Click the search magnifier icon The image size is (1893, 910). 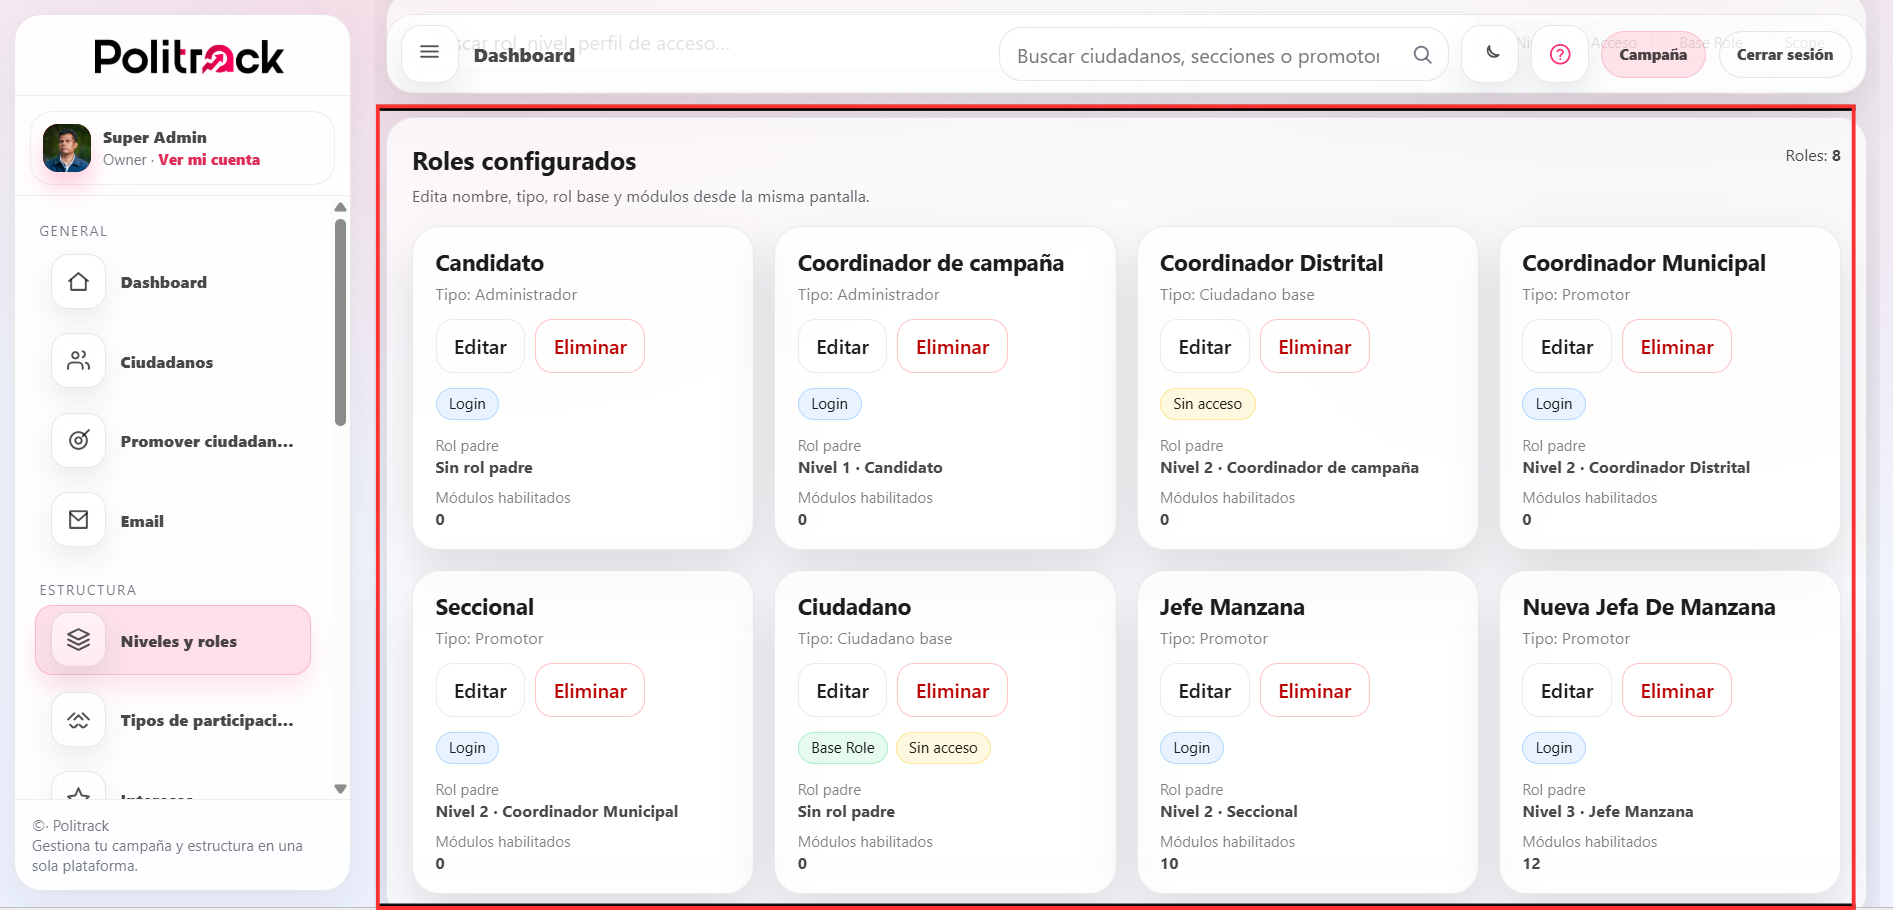[x=1421, y=55]
